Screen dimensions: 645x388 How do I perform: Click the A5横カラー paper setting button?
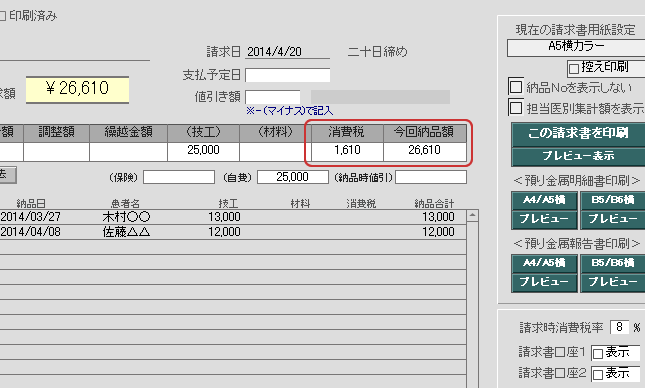576,48
